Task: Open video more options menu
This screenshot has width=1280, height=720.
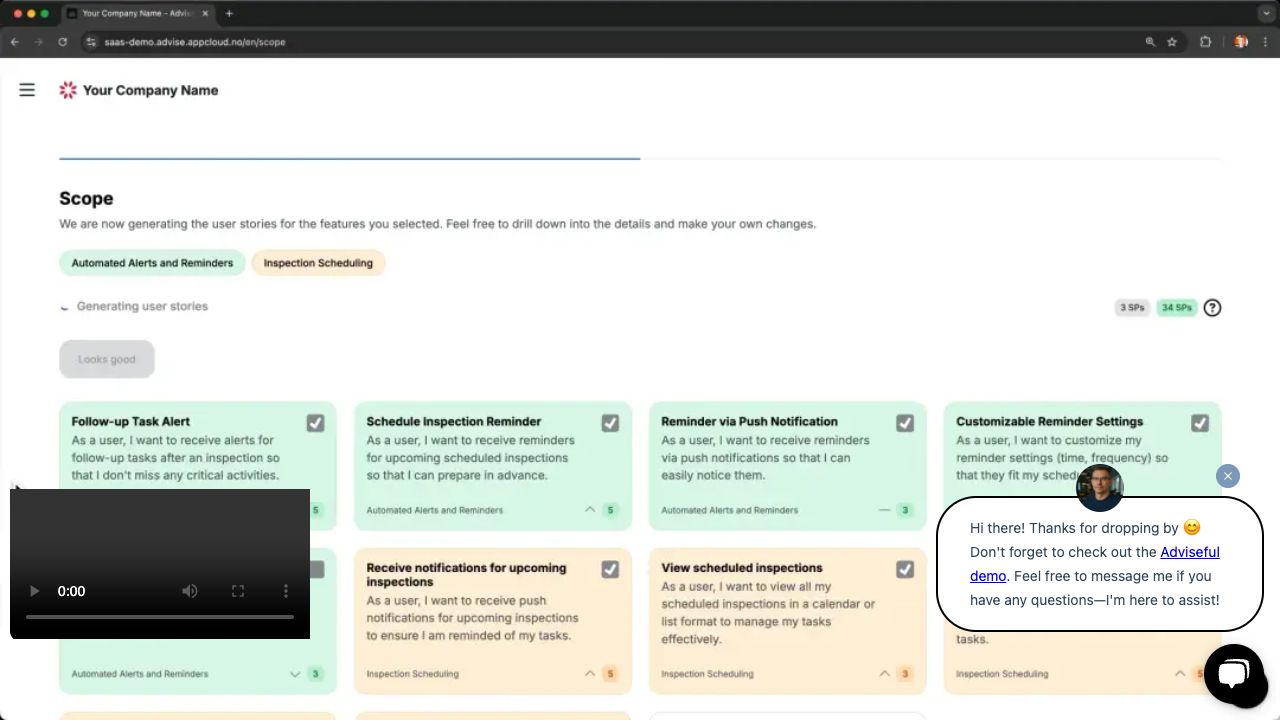Action: [286, 591]
